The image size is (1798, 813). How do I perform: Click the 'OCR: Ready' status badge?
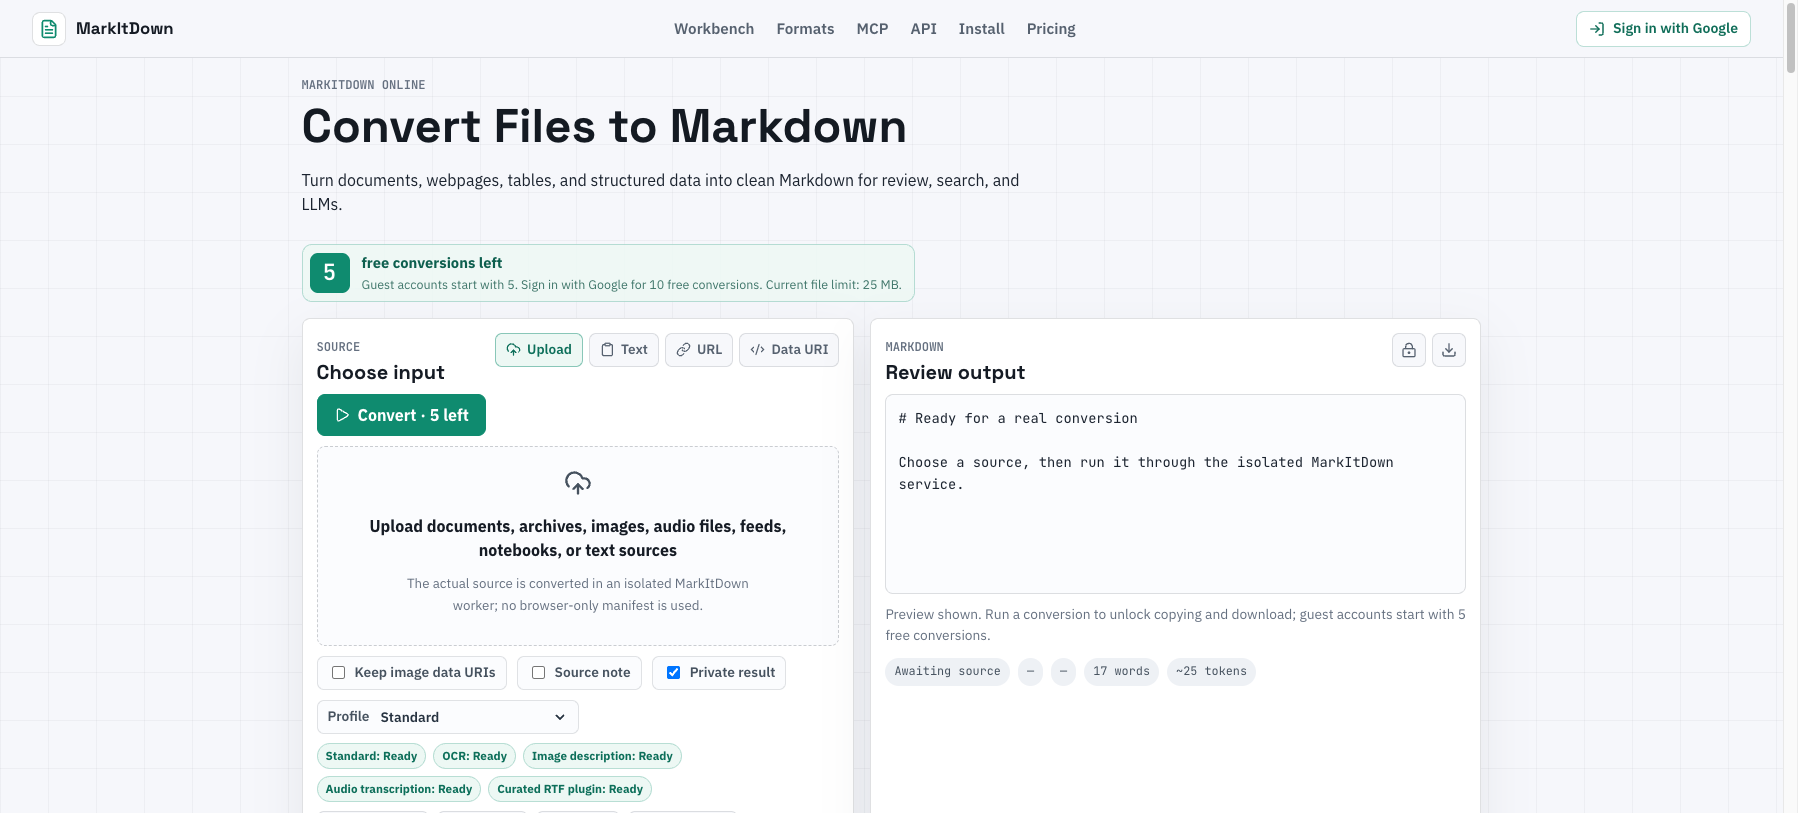(475, 756)
